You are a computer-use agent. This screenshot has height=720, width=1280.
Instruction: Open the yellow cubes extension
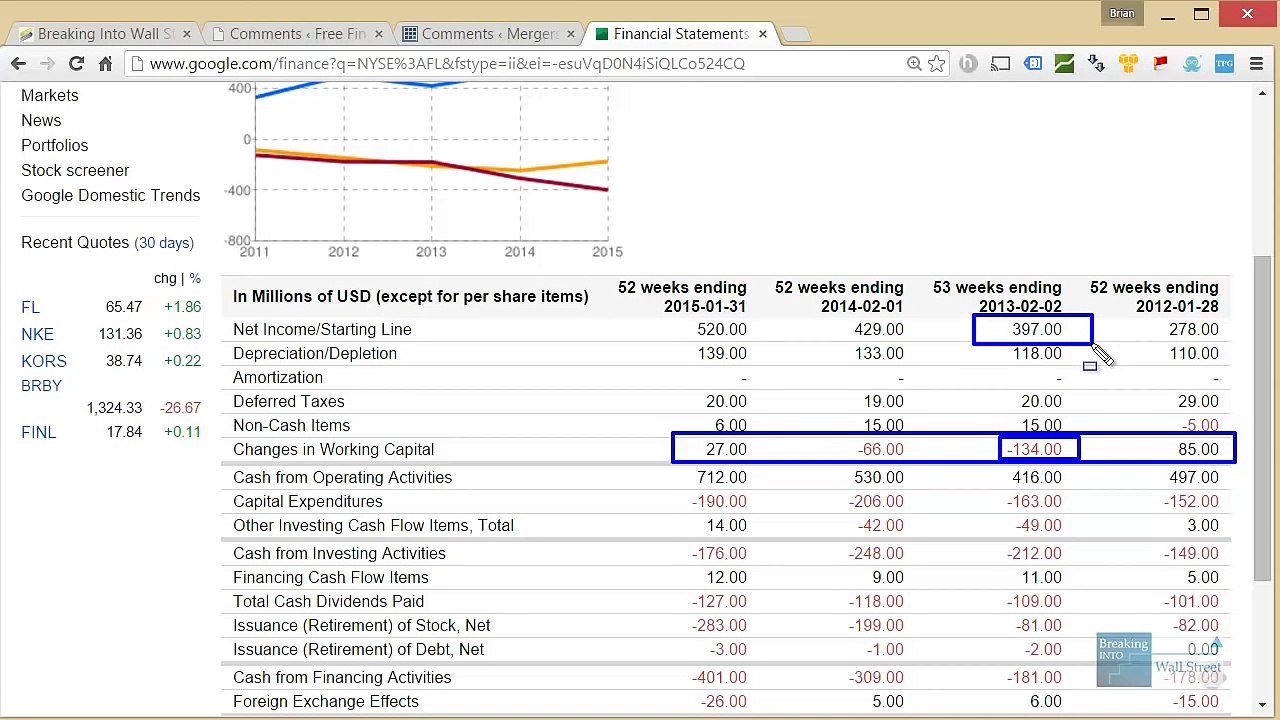click(1128, 64)
